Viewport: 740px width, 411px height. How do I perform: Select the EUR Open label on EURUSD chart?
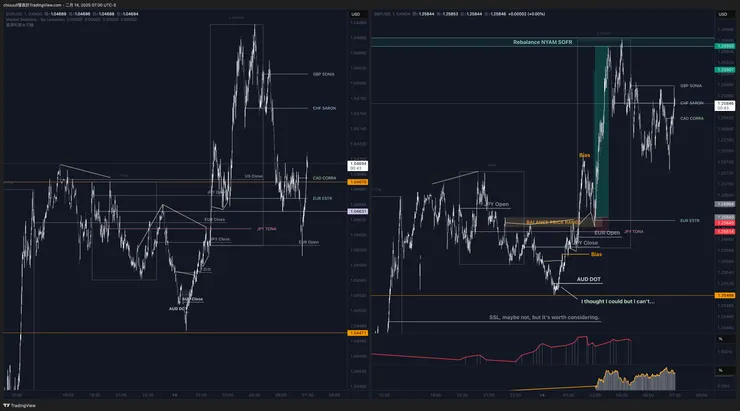(x=309, y=242)
